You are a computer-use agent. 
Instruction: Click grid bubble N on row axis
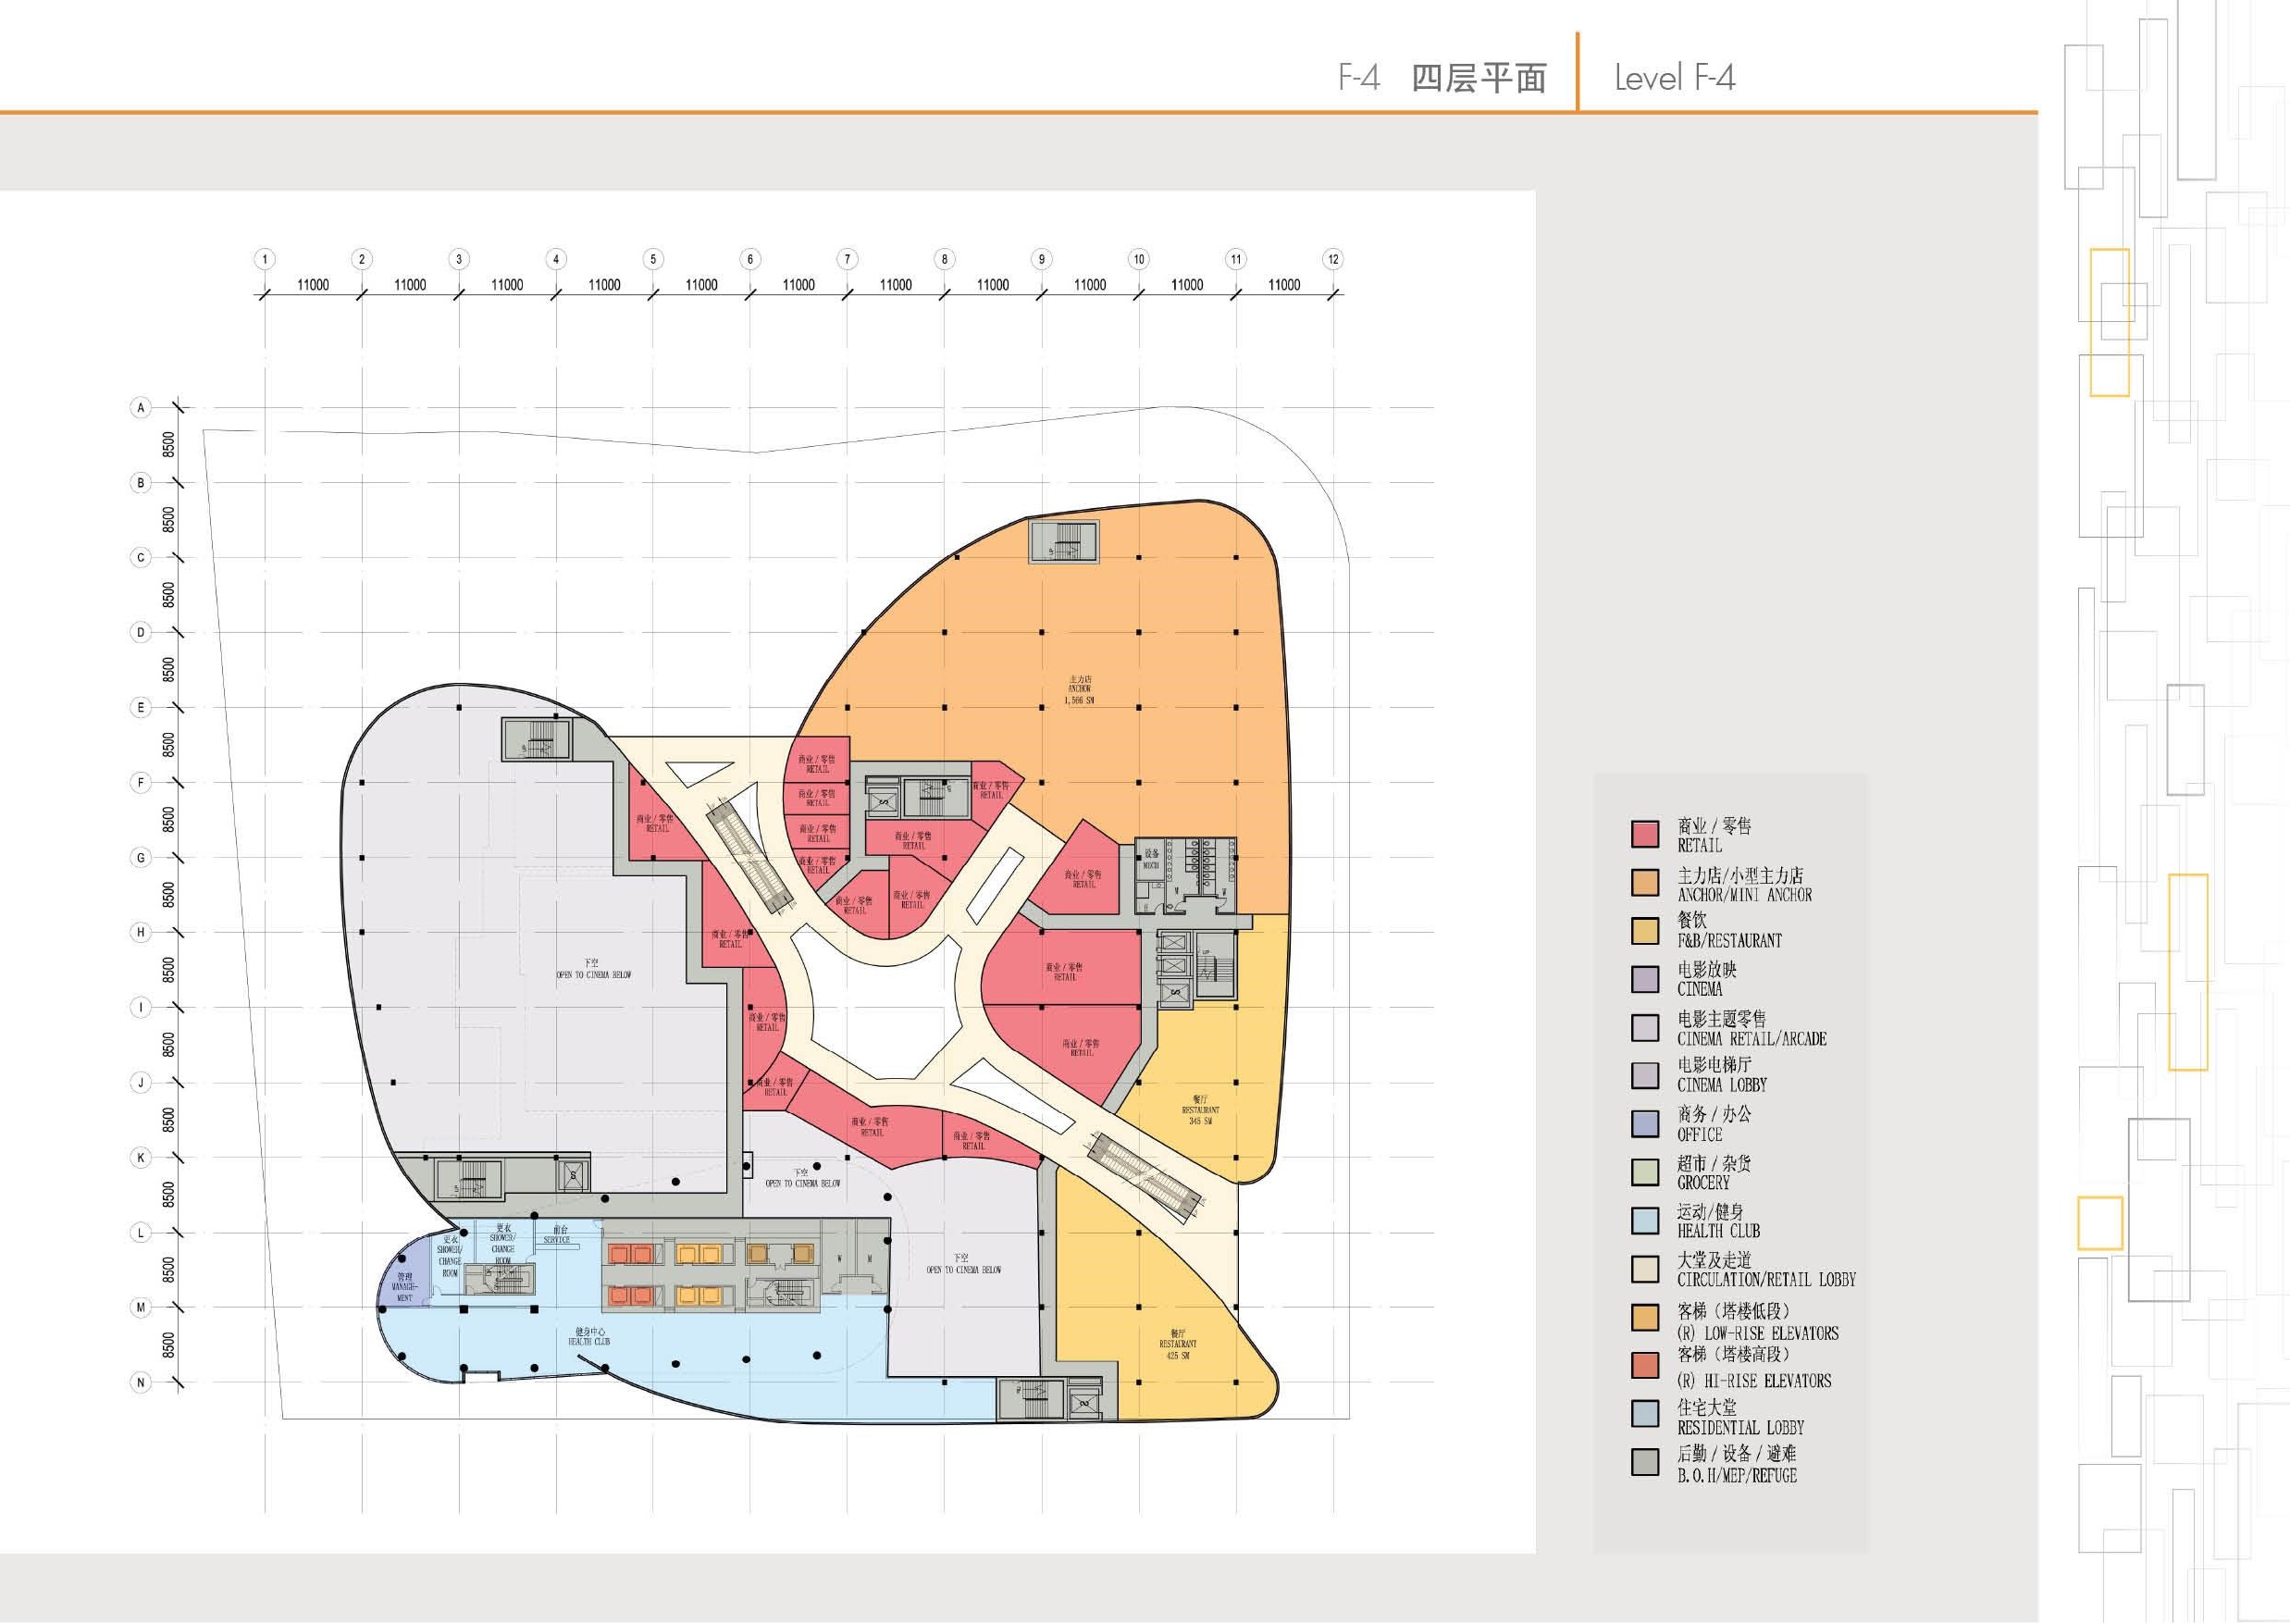140,1382
